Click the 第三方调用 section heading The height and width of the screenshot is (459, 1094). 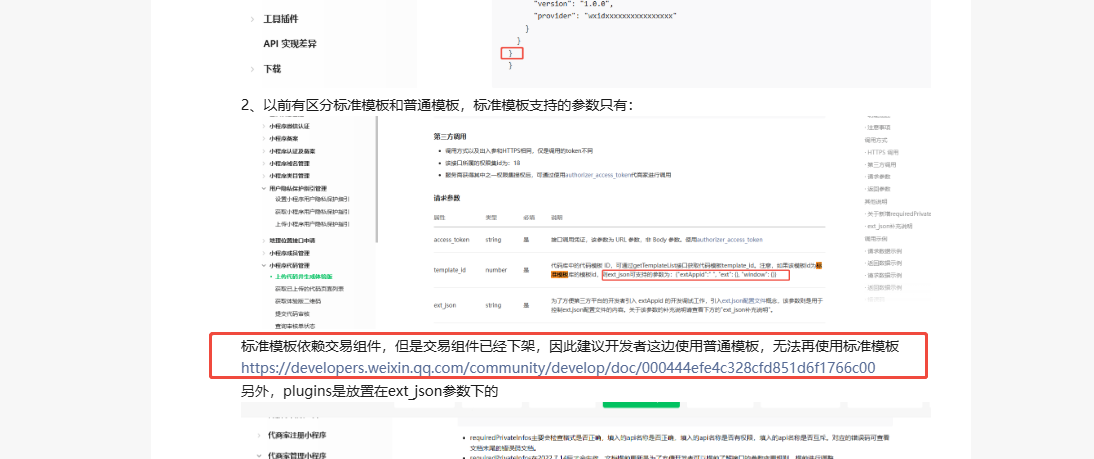pos(449,136)
